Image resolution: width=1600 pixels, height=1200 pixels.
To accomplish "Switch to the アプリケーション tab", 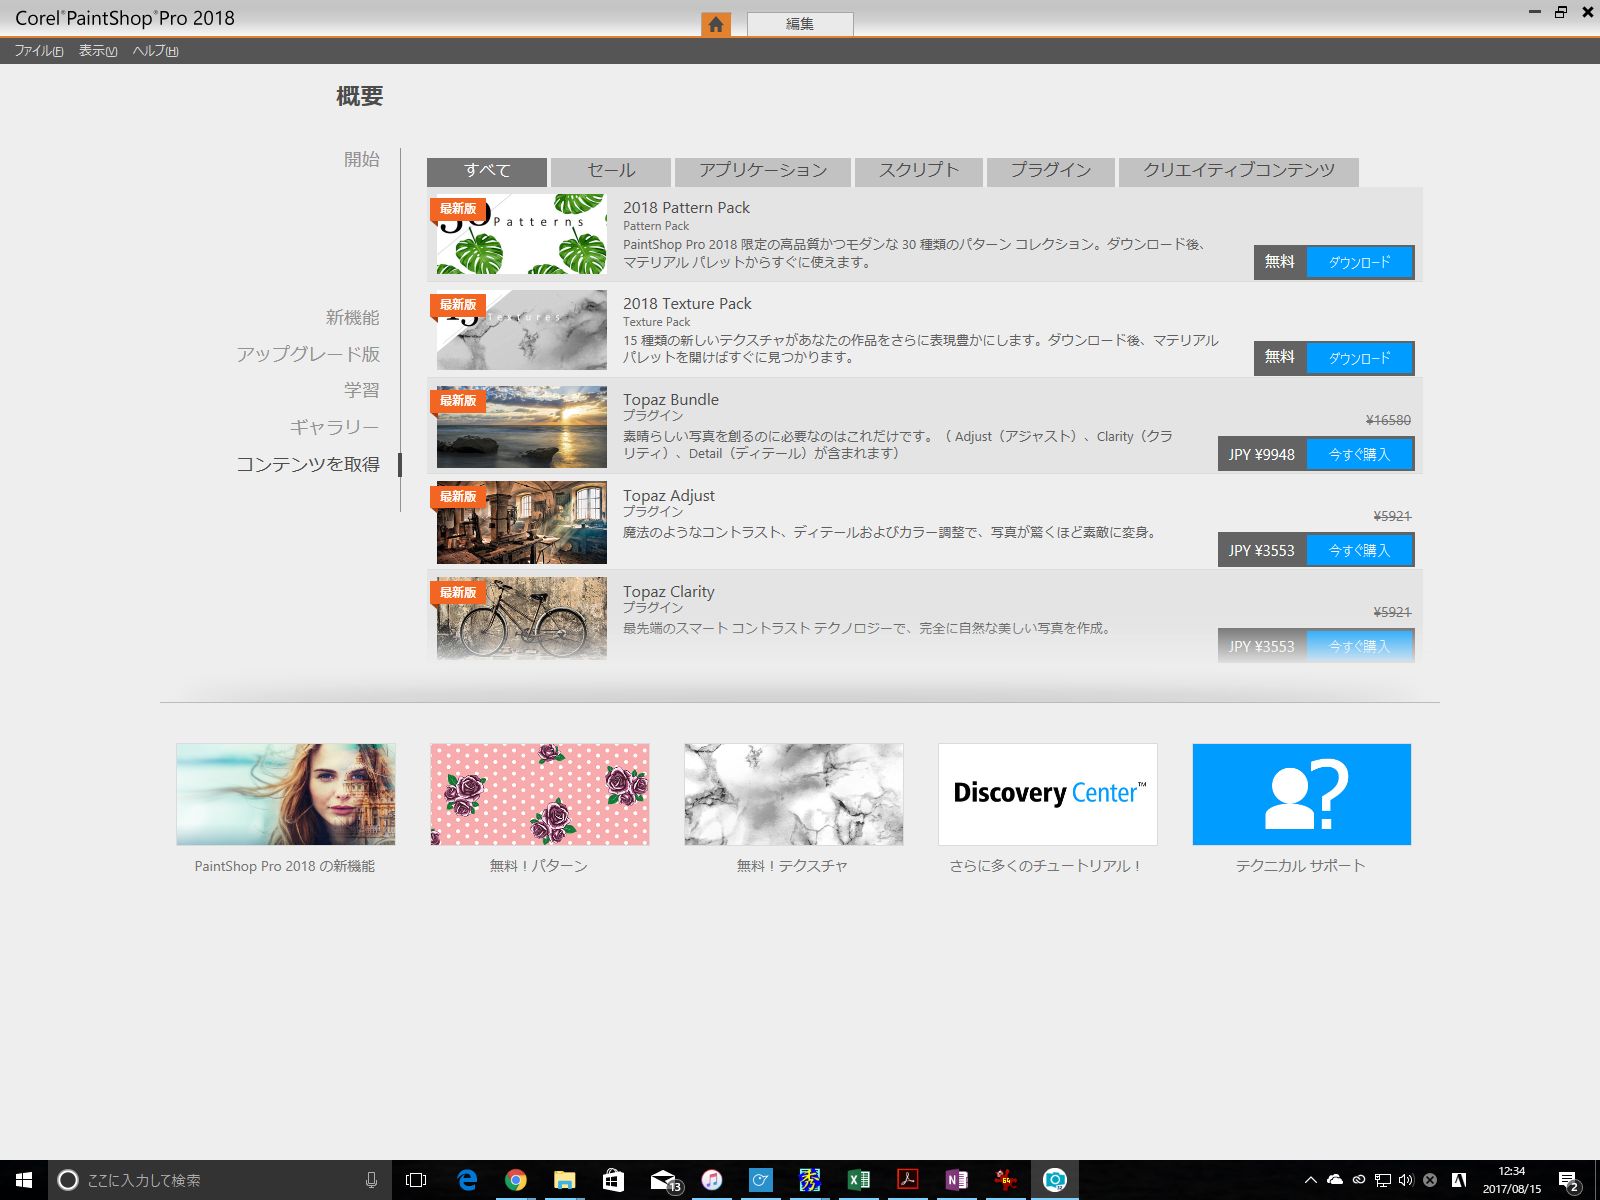I will coord(763,171).
